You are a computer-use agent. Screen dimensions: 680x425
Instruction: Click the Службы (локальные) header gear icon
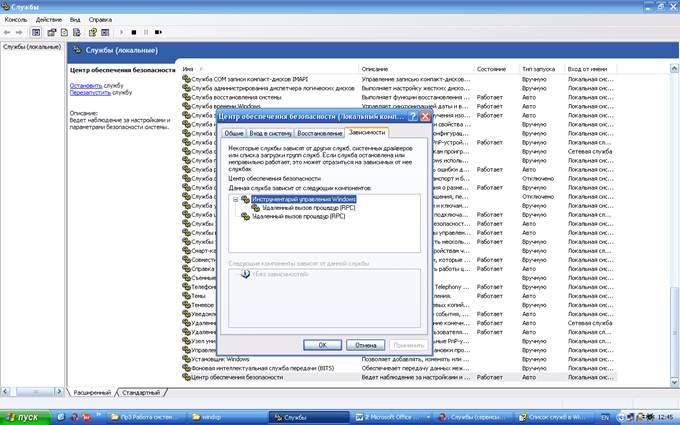[77, 50]
